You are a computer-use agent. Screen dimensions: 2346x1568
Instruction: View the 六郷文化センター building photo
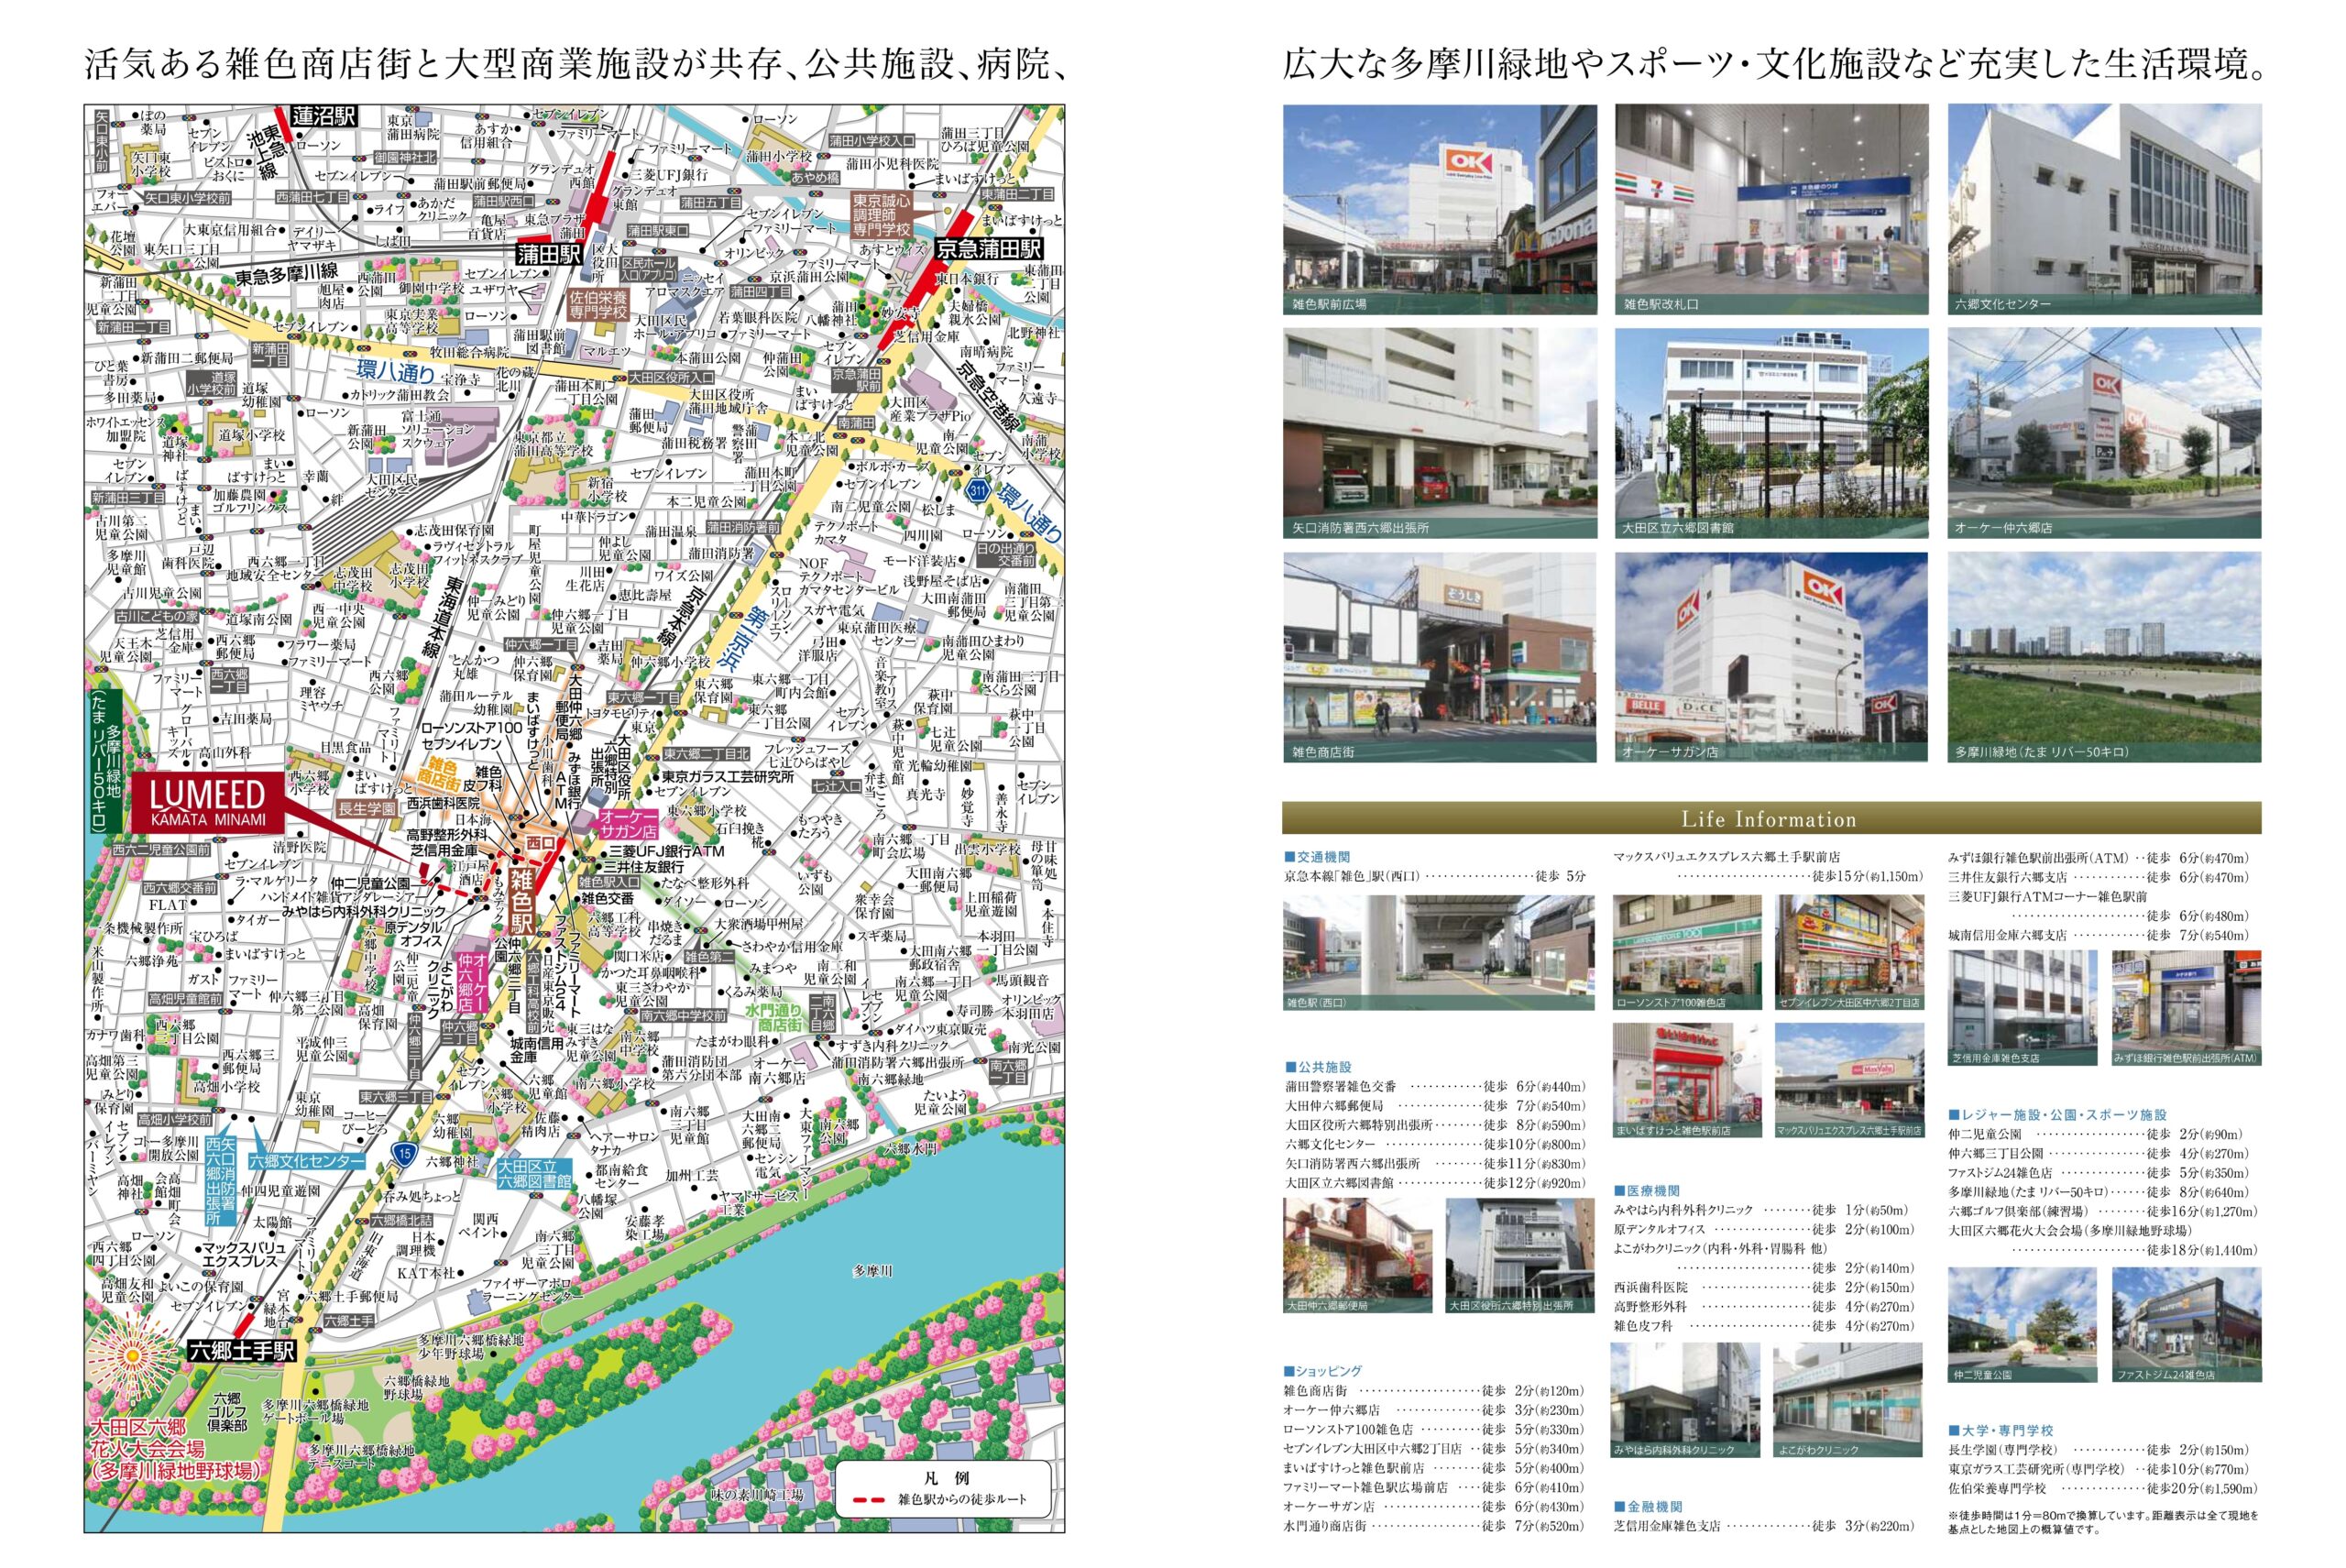[x=2104, y=209]
